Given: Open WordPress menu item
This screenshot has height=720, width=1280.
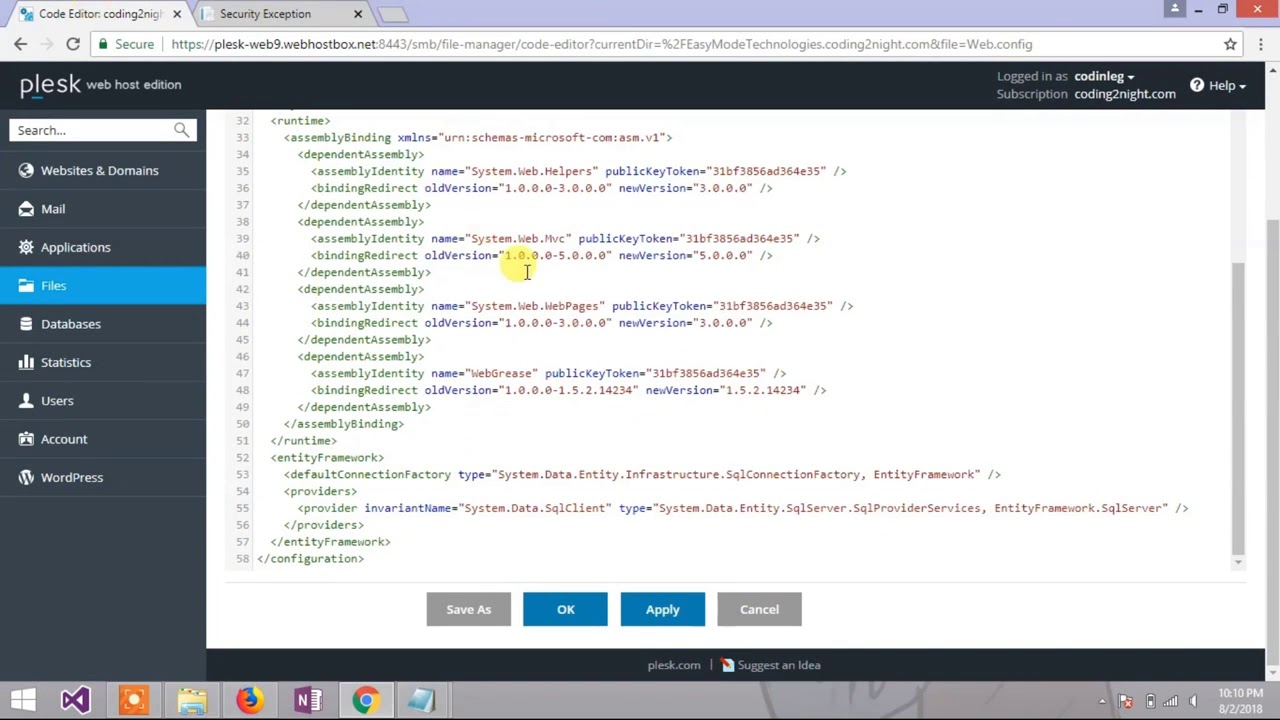Looking at the screenshot, I should tap(72, 477).
